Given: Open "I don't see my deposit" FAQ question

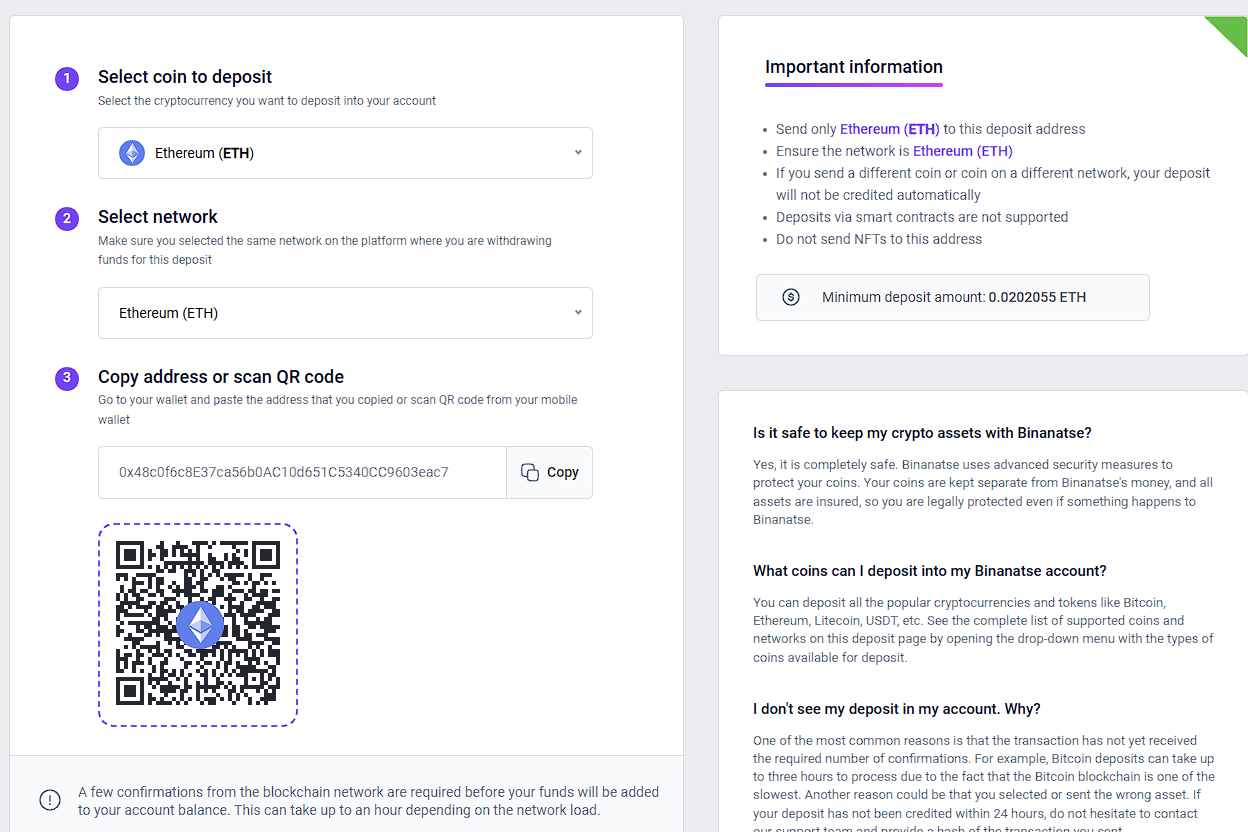Looking at the screenshot, I should click(896, 709).
